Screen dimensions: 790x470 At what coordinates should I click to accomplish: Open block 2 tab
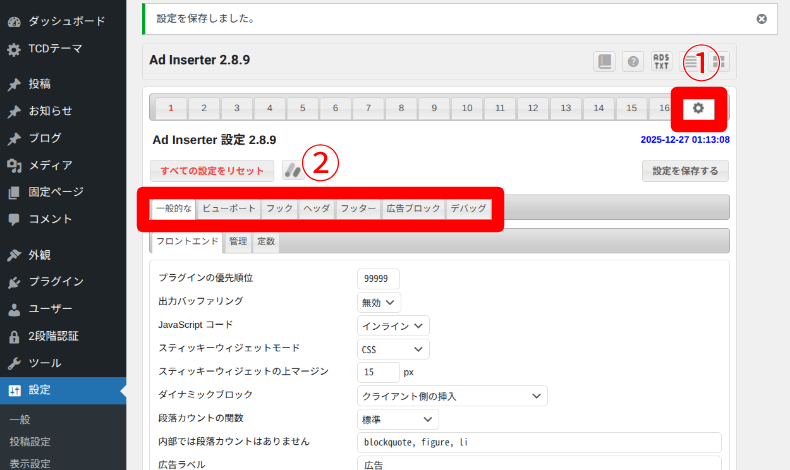click(x=204, y=108)
